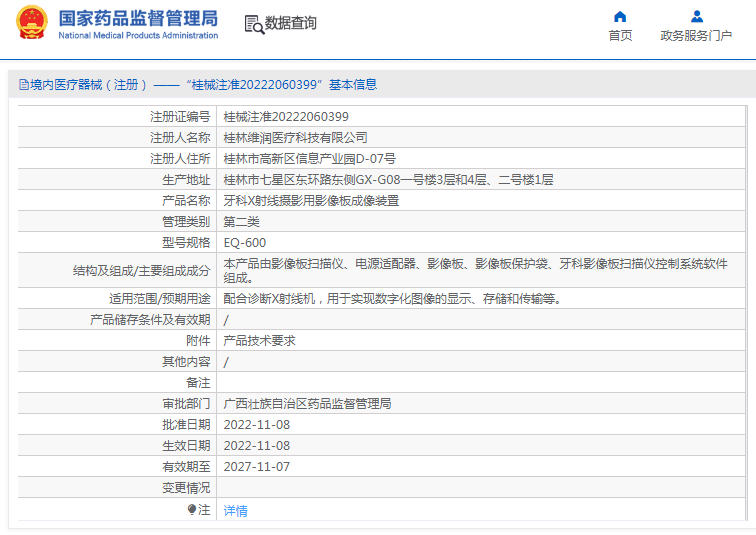756x535 pixels.
Task: Click the 数据查询 heading text
Action: (x=291, y=23)
